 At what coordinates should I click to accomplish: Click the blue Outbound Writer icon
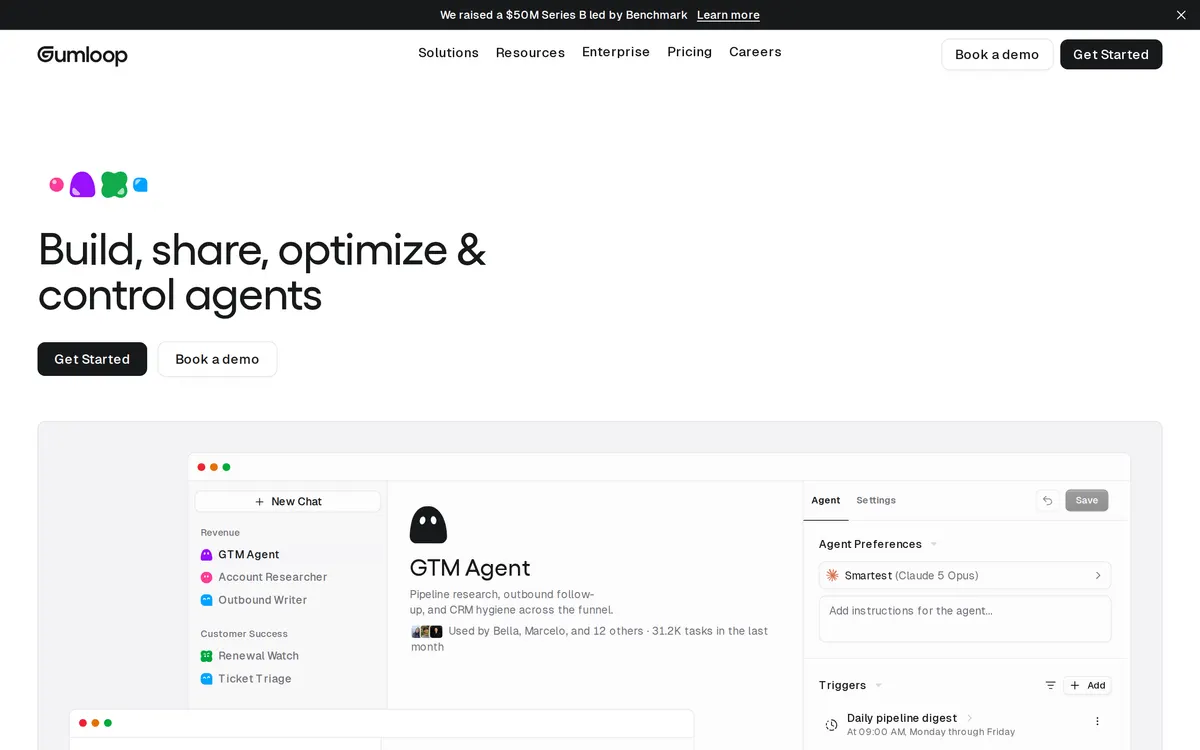pos(206,600)
